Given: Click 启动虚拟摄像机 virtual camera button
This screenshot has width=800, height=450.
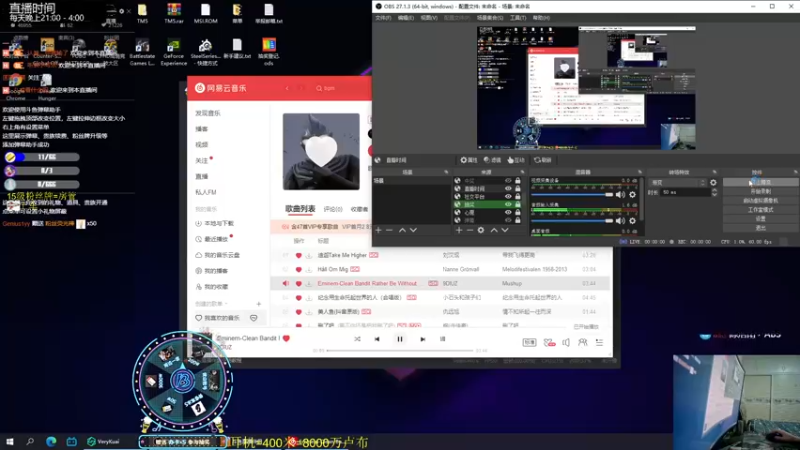Looking at the screenshot, I should (x=761, y=201).
